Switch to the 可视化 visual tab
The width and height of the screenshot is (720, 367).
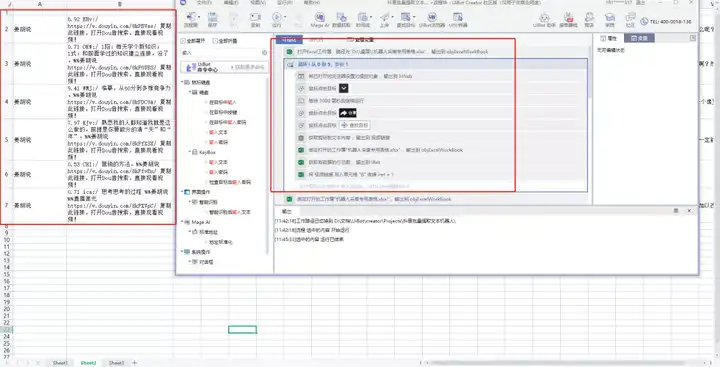point(289,40)
